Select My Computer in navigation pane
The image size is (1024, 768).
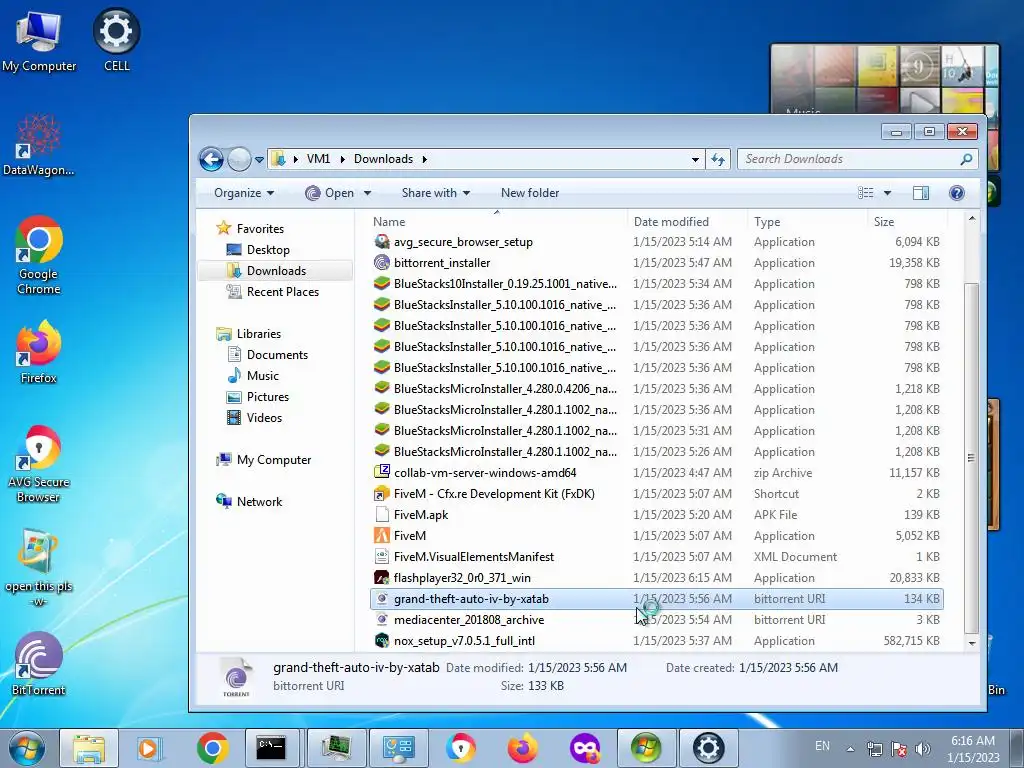pos(274,460)
